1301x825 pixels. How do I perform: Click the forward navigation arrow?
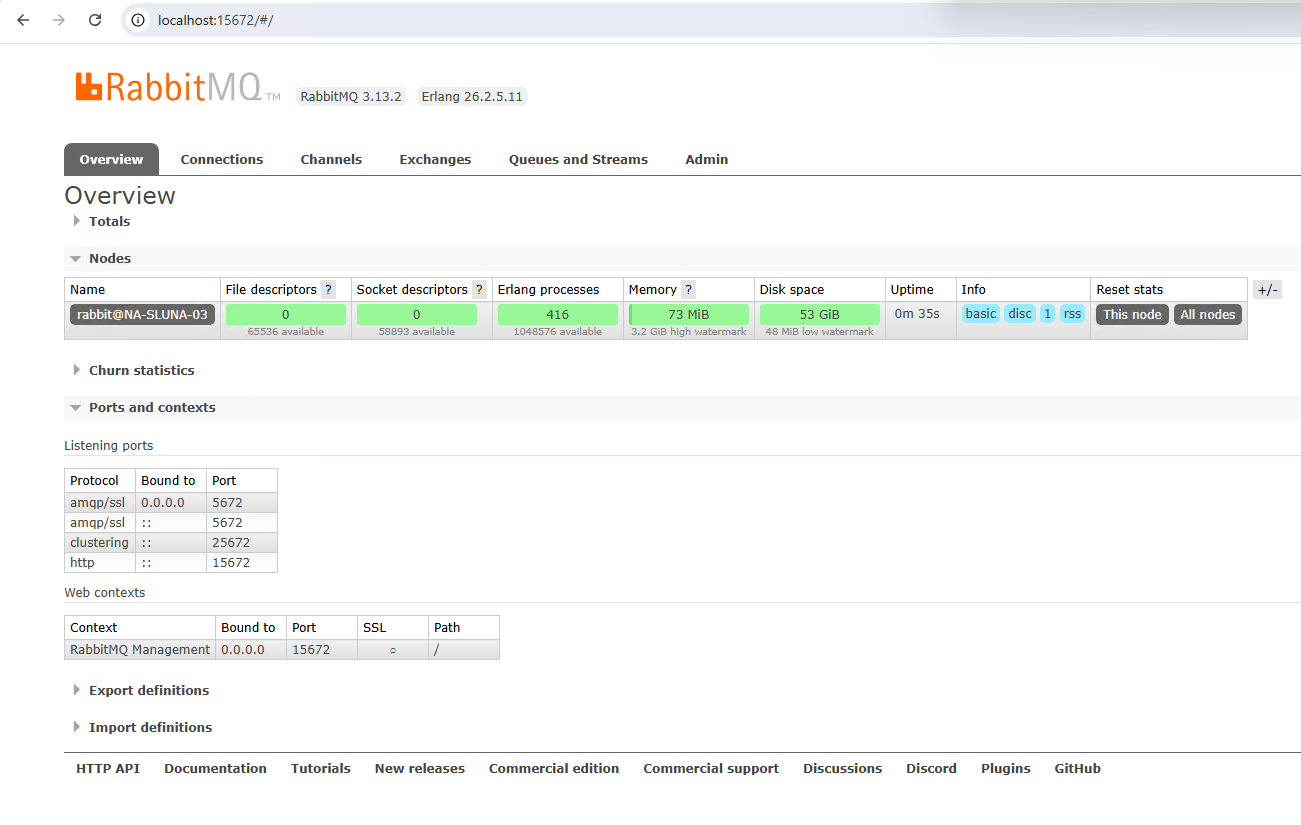(59, 20)
